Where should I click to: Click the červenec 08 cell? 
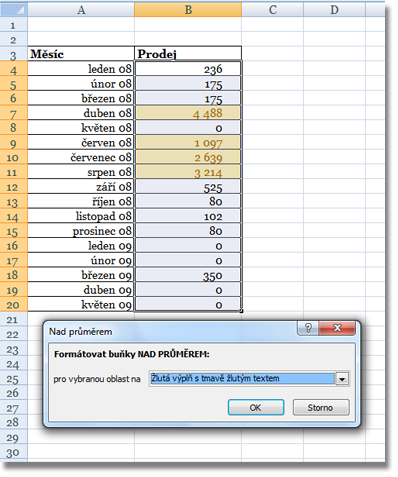pyautogui.click(x=81, y=157)
